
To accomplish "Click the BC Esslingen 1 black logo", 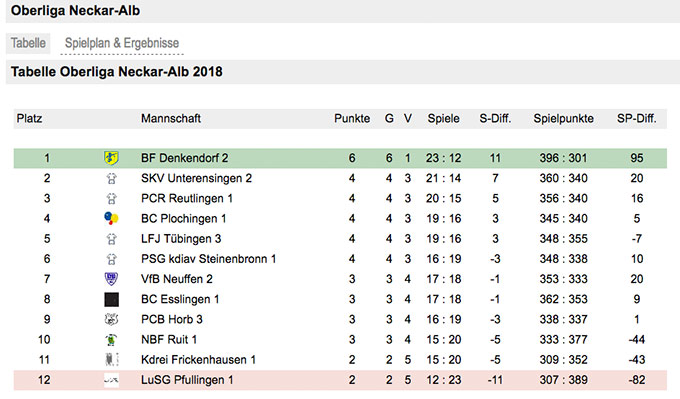I will coord(111,299).
